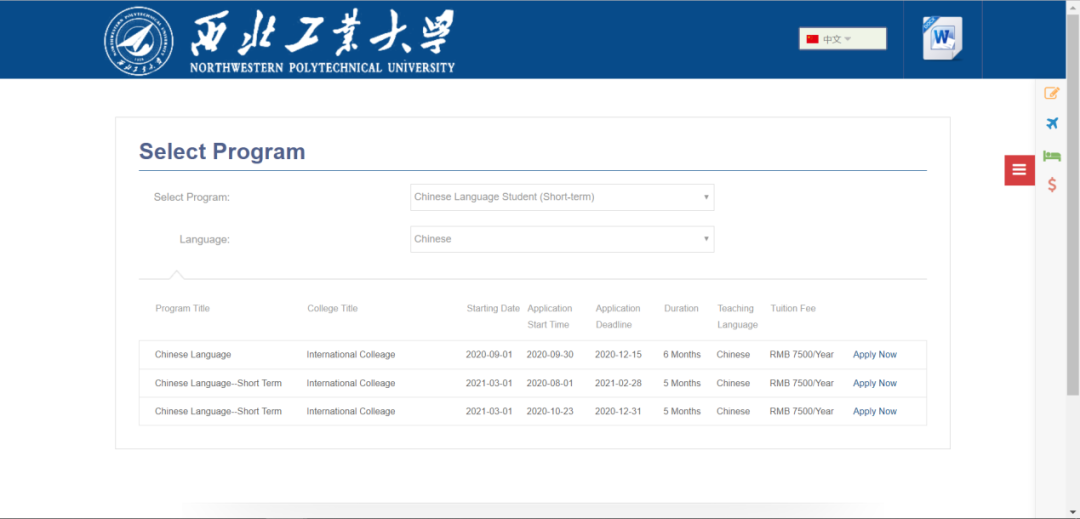Image resolution: width=1080 pixels, height=519 pixels.
Task: Click the 2020-10-23 application start cell
Action: [550, 411]
